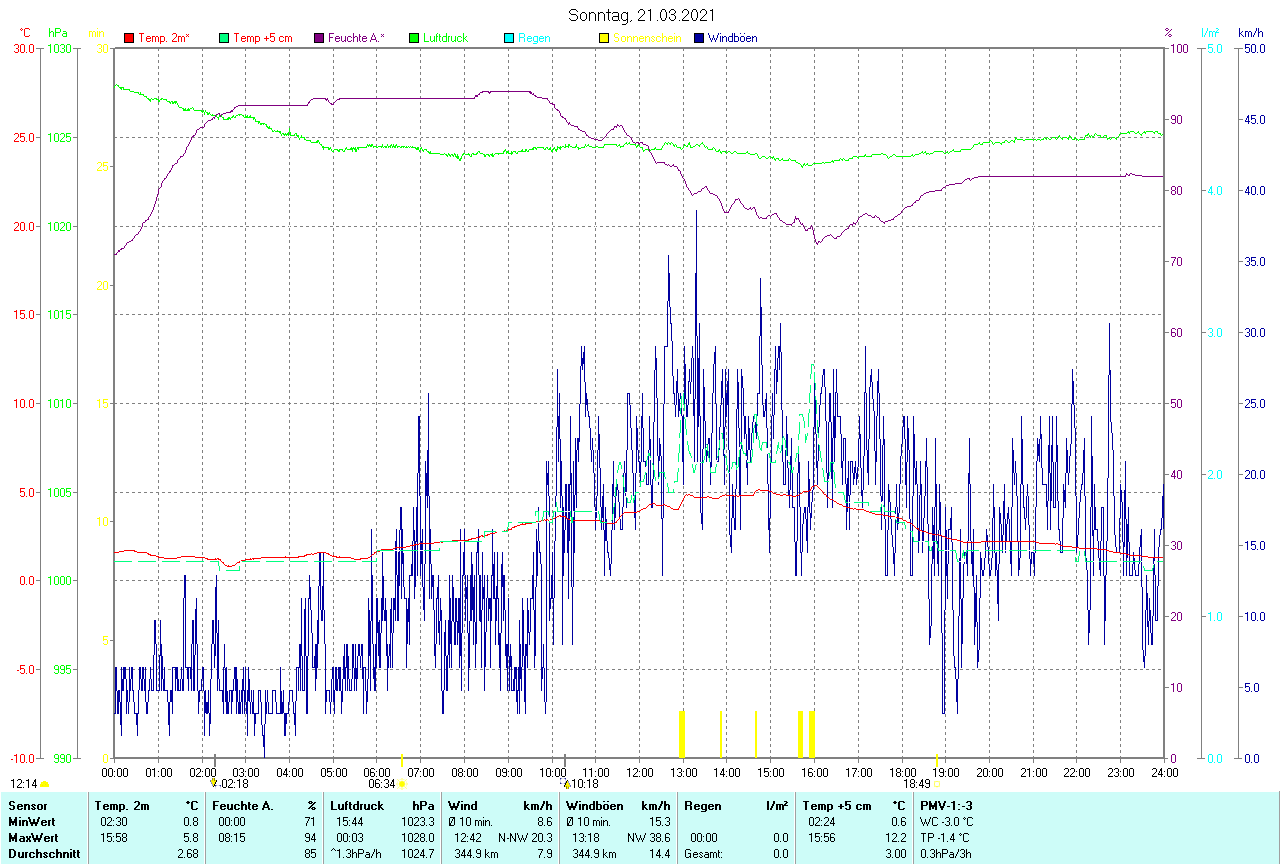Screen dimensions: 1280x864
Task: Click the yellow sunshine bar at 13:00
Action: tap(682, 734)
